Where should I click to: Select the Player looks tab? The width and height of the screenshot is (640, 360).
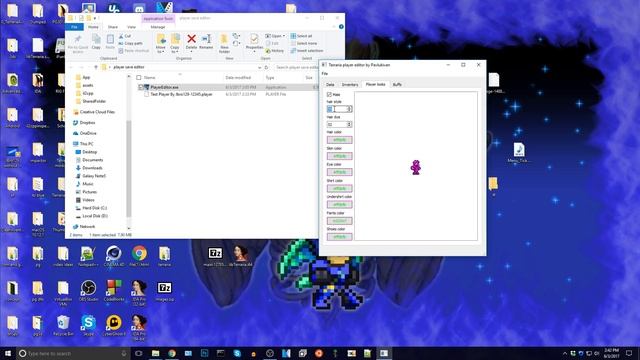(x=376, y=84)
